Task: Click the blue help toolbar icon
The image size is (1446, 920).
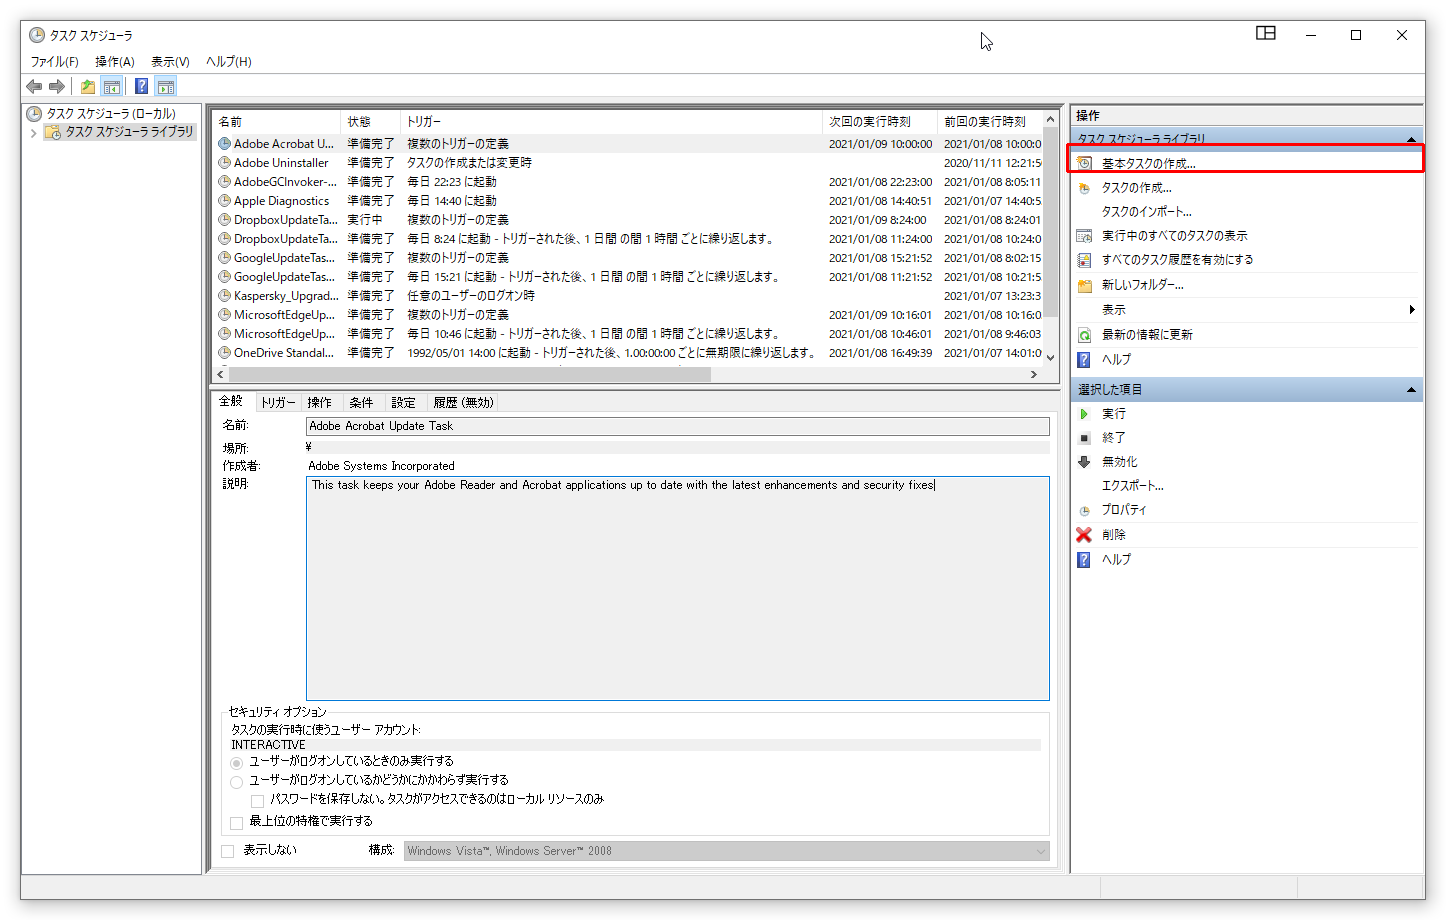Action: 142,87
